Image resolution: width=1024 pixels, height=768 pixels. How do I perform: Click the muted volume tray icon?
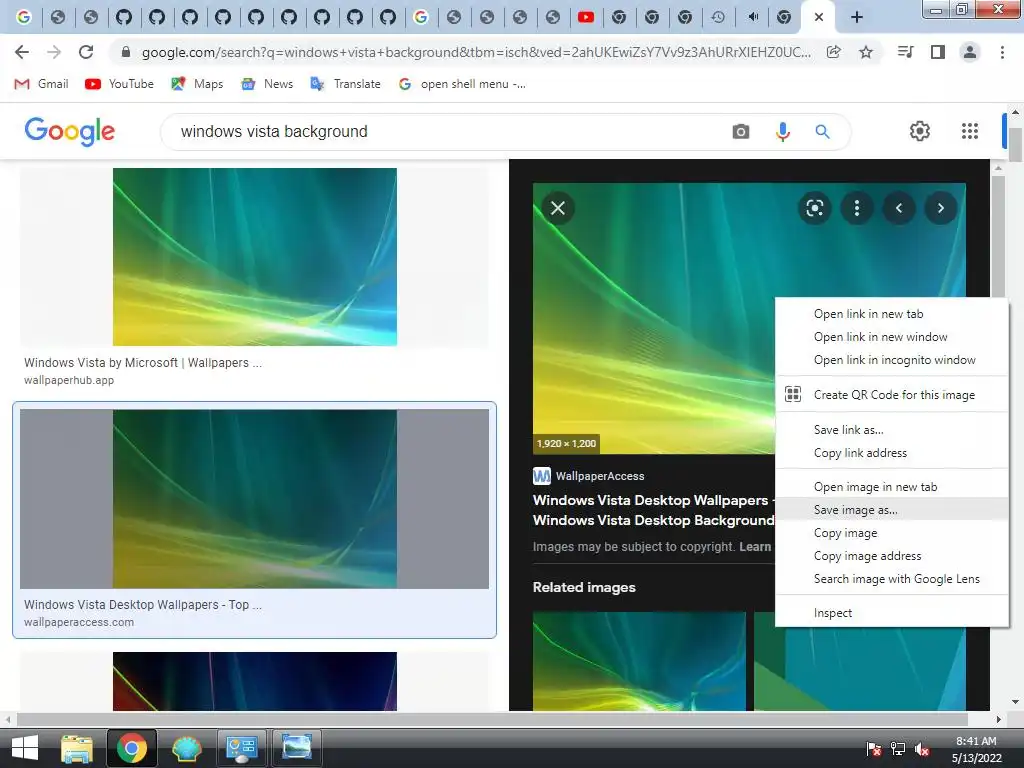coord(922,749)
